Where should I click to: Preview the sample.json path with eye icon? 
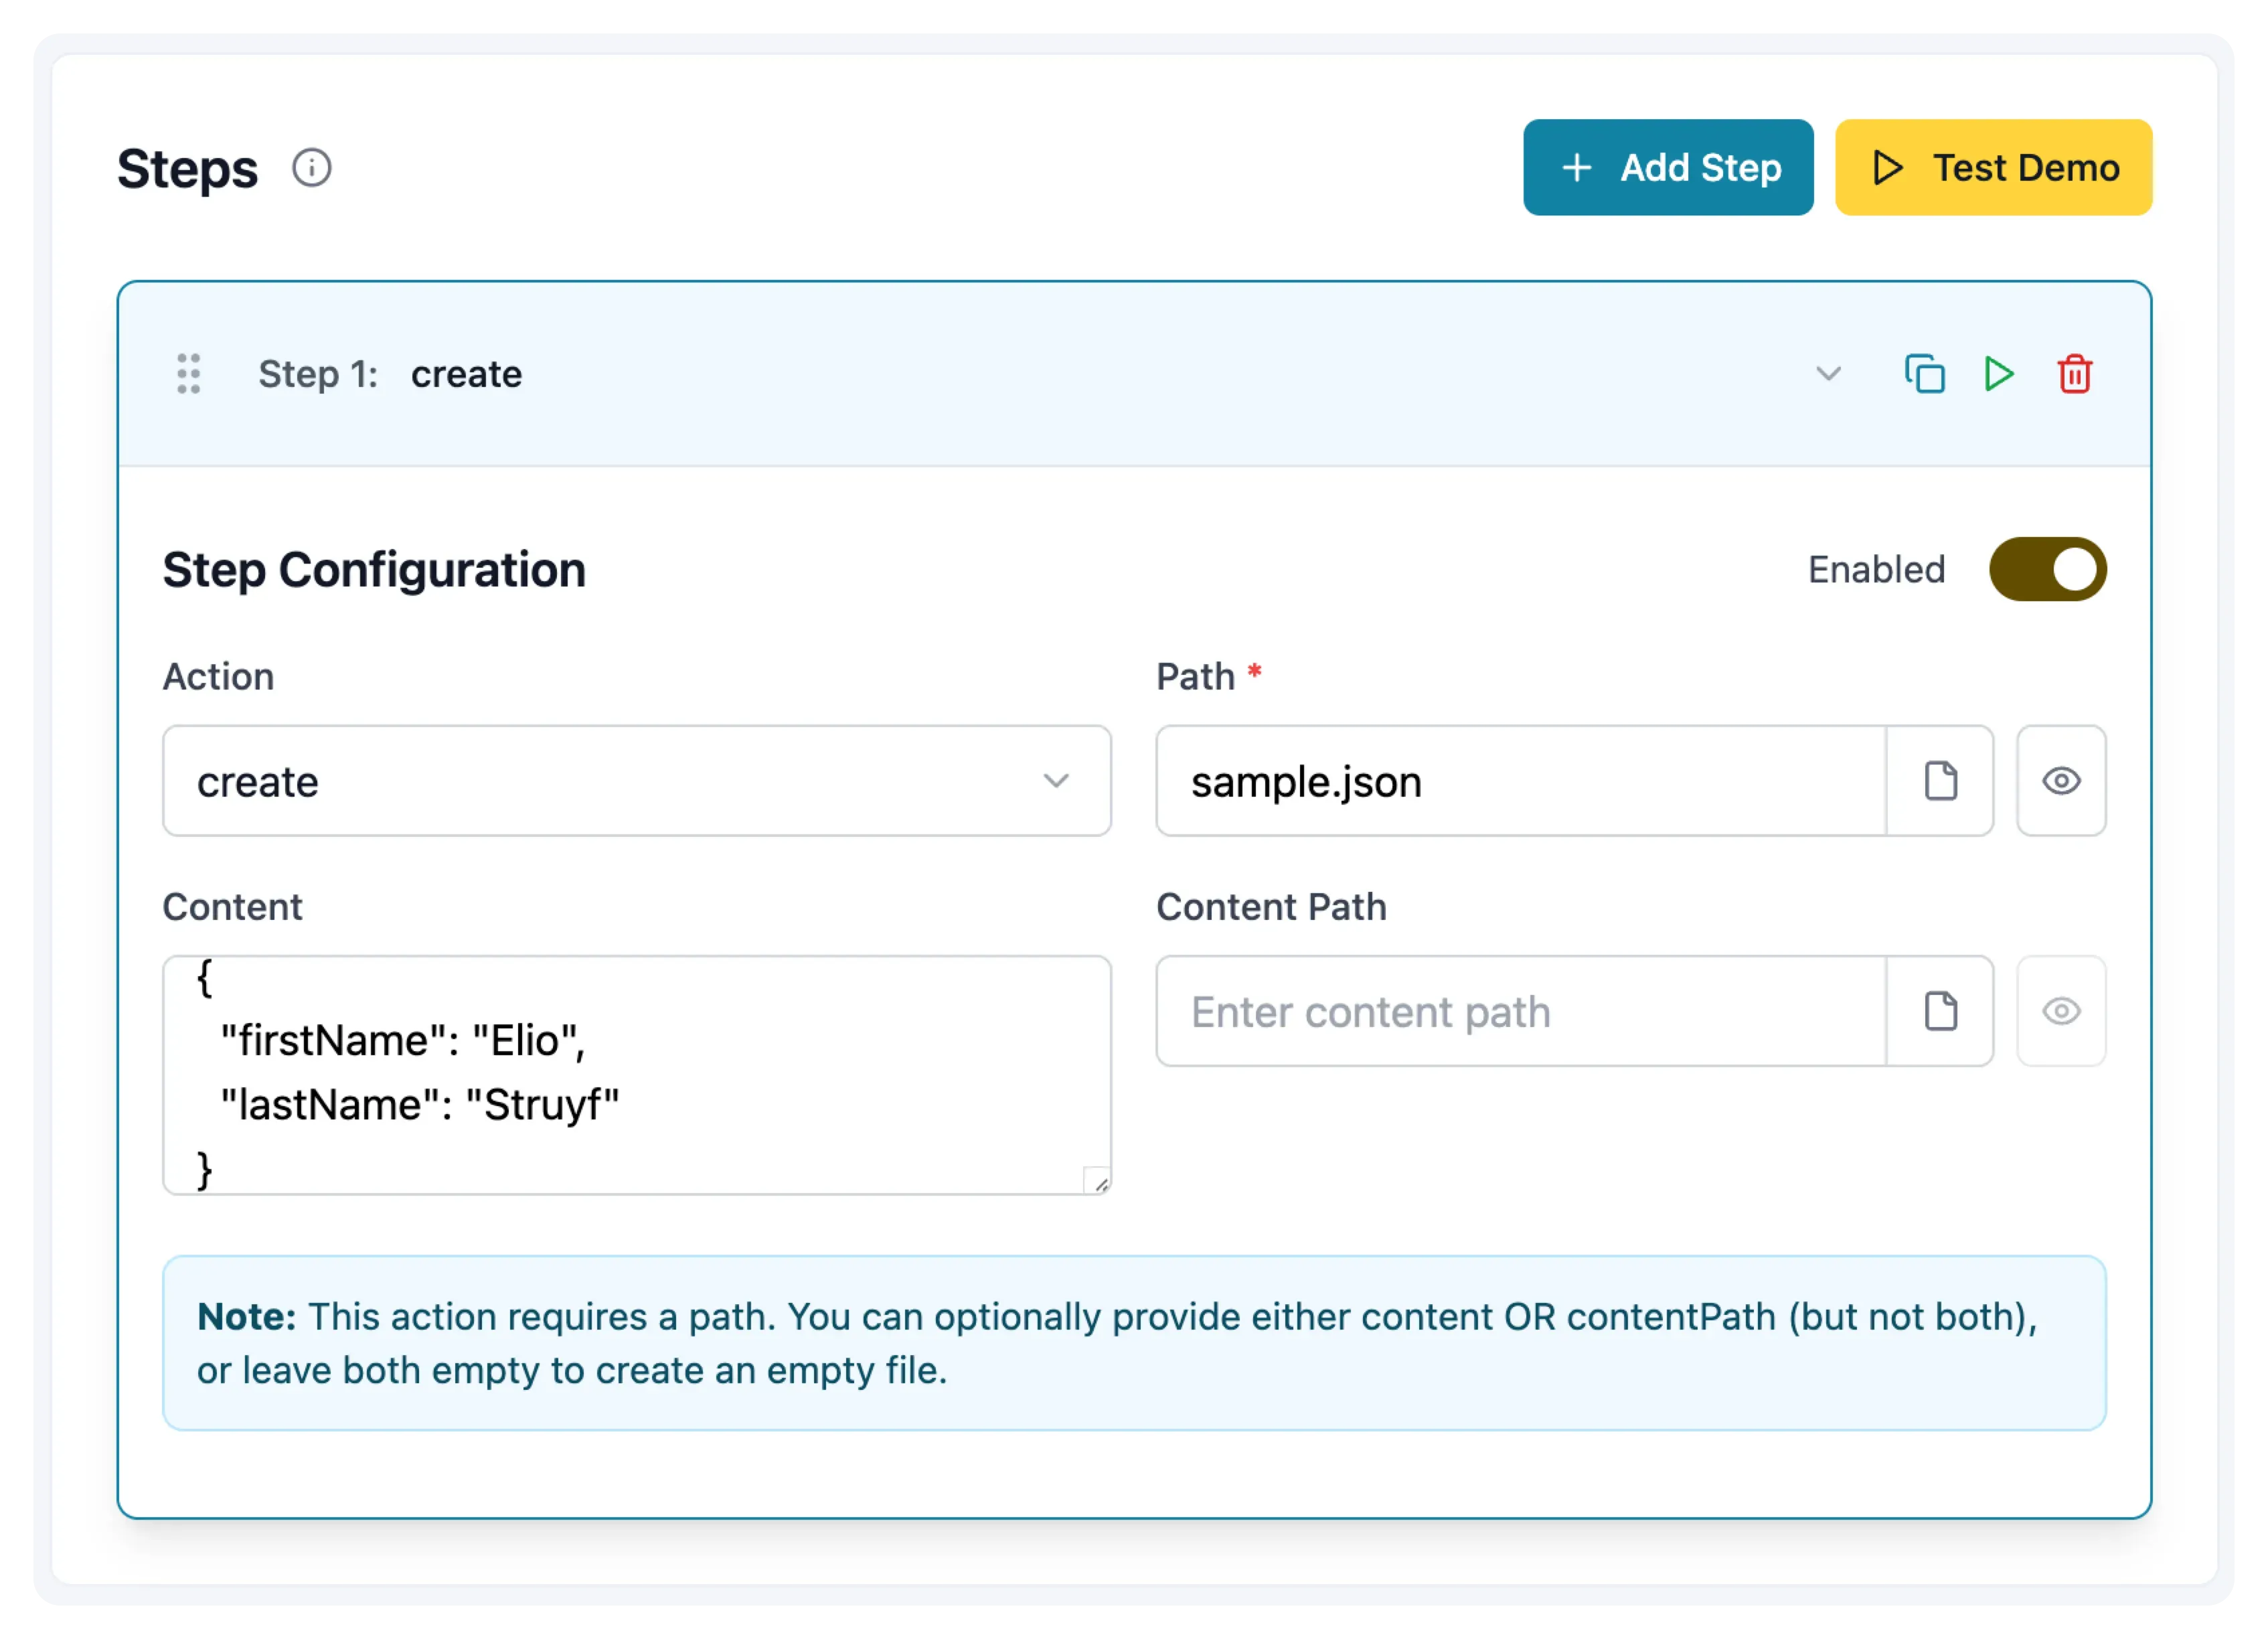point(2061,781)
